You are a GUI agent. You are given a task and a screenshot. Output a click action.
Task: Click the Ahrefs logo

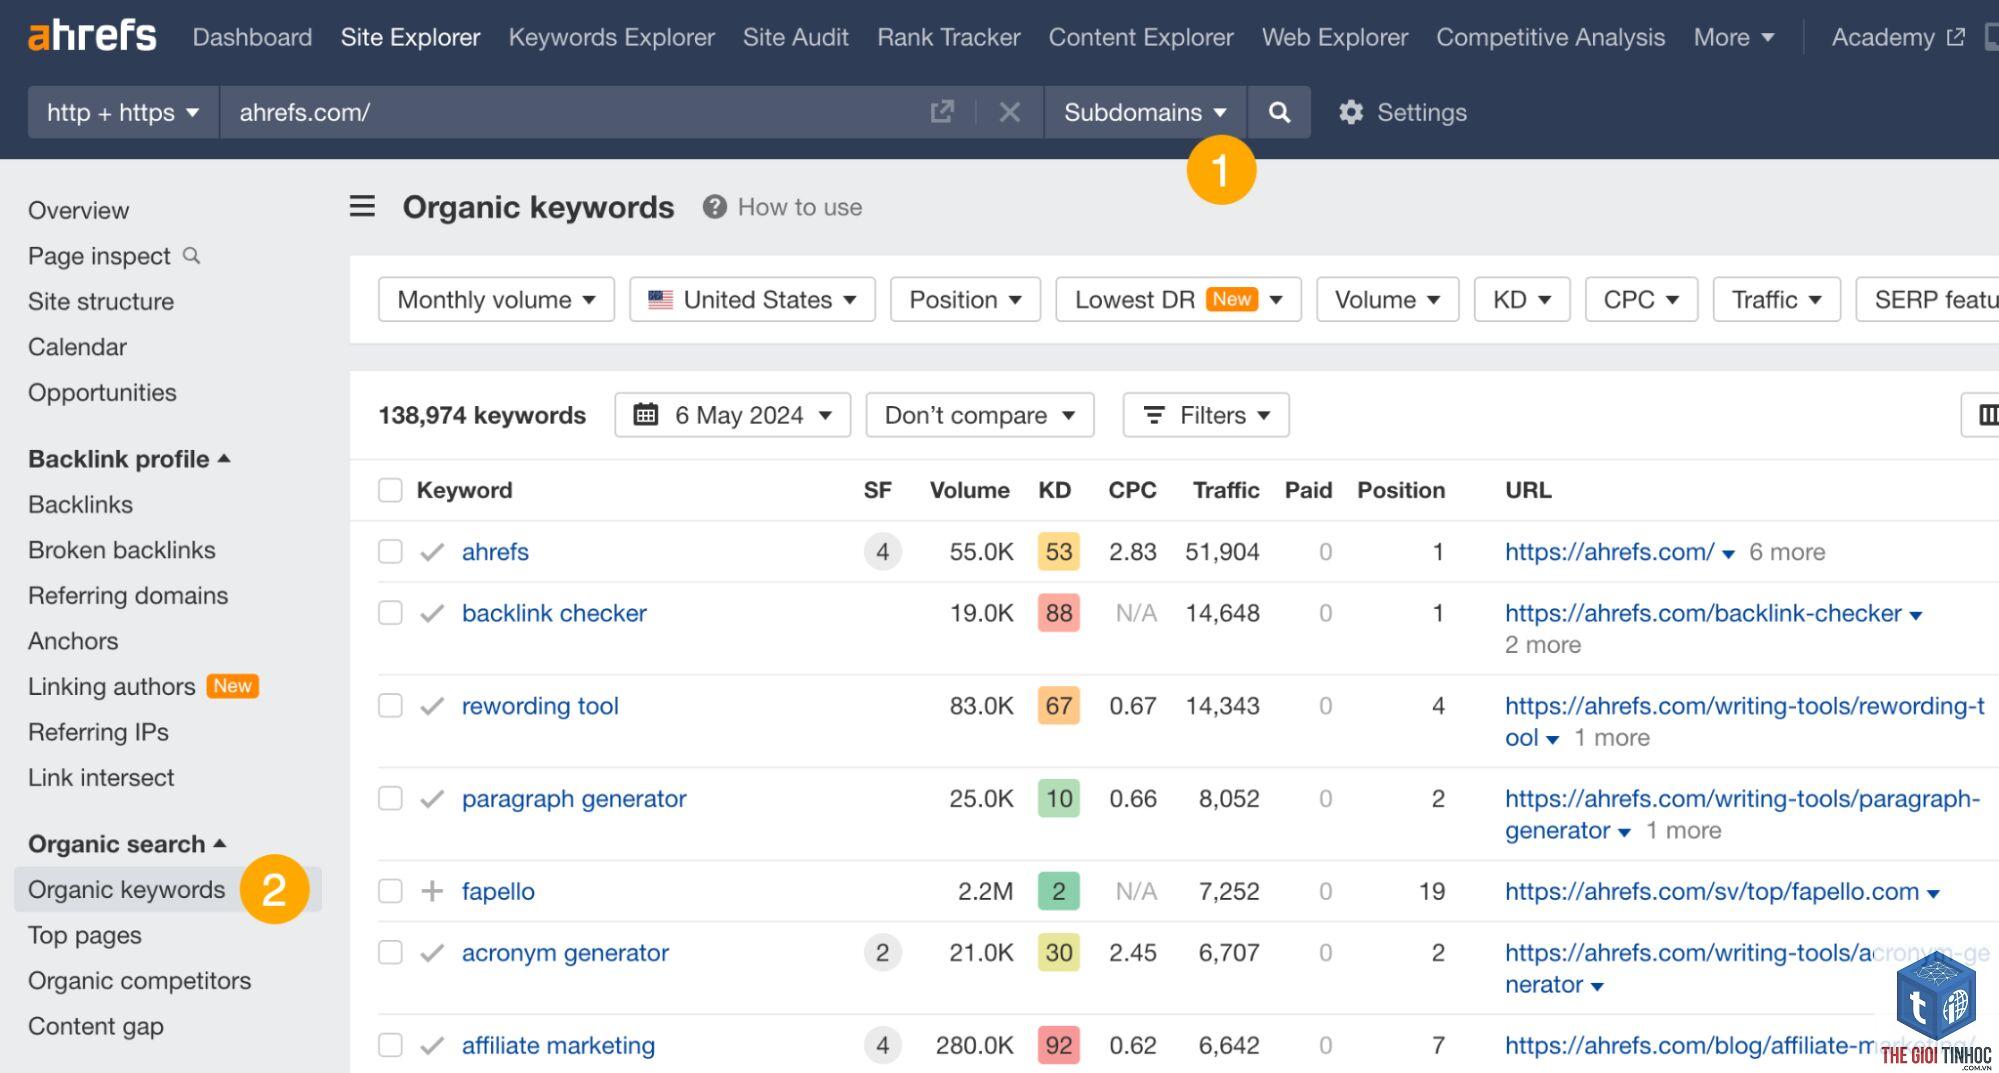[x=92, y=37]
